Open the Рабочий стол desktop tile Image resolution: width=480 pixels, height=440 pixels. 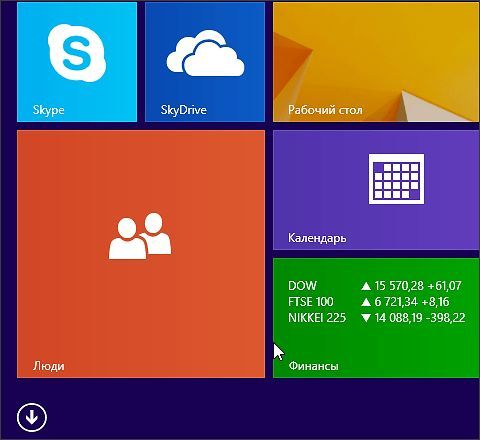click(376, 62)
